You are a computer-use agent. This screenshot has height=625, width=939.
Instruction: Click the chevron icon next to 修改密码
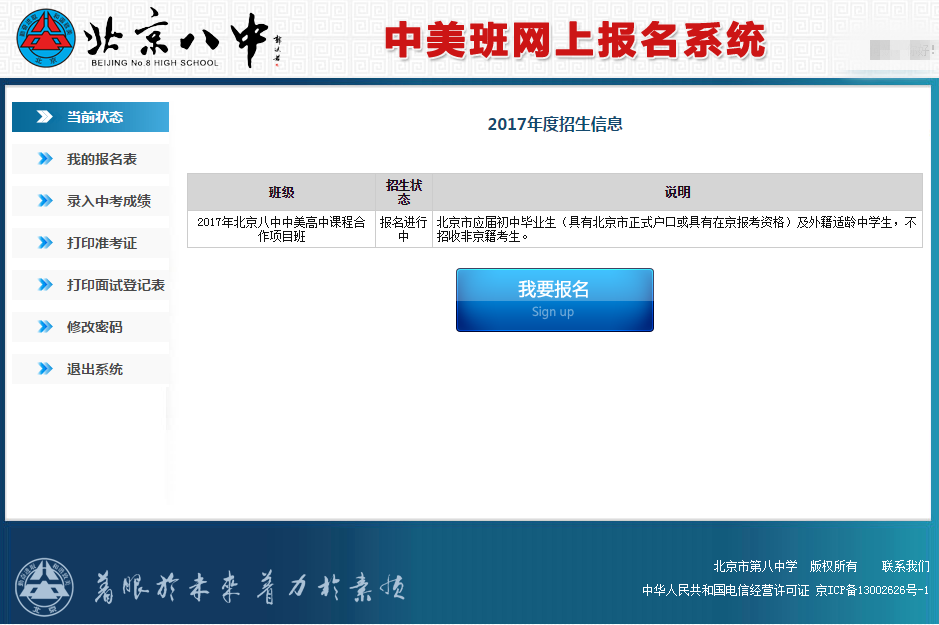[x=45, y=327]
